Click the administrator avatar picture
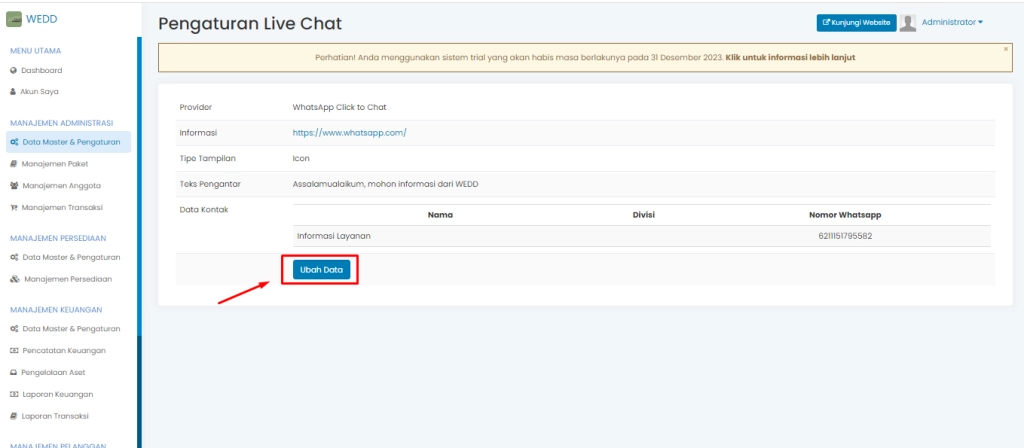This screenshot has height=448, width=1024. 908,23
